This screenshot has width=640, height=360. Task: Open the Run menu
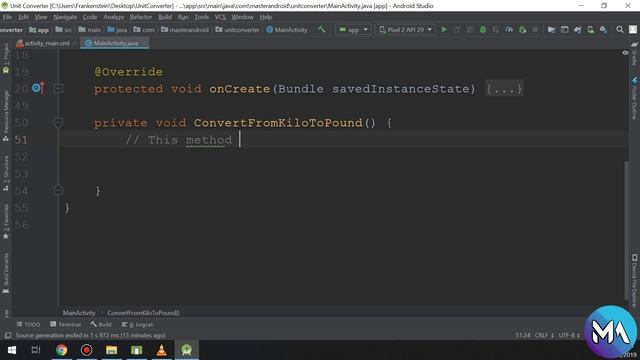(183, 17)
